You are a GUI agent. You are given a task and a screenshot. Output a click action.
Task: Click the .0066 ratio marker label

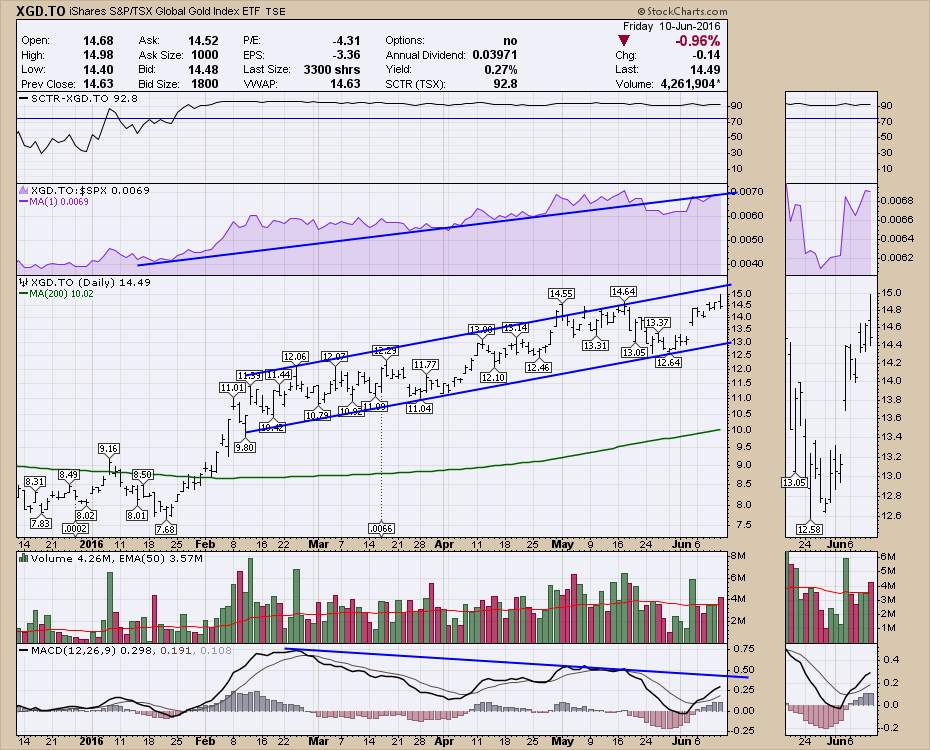(x=381, y=528)
